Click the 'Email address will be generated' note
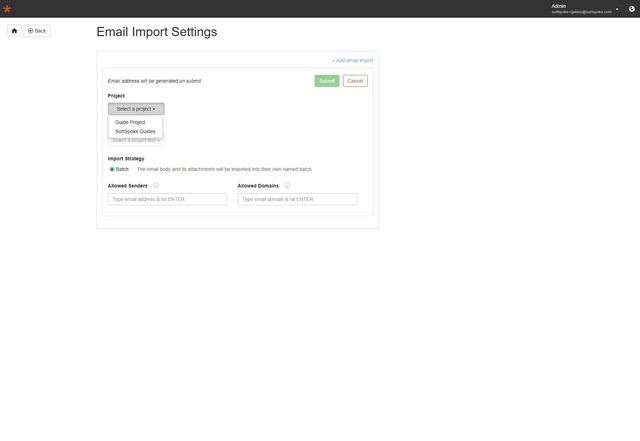Screen dimensions: 640x441 (154, 81)
